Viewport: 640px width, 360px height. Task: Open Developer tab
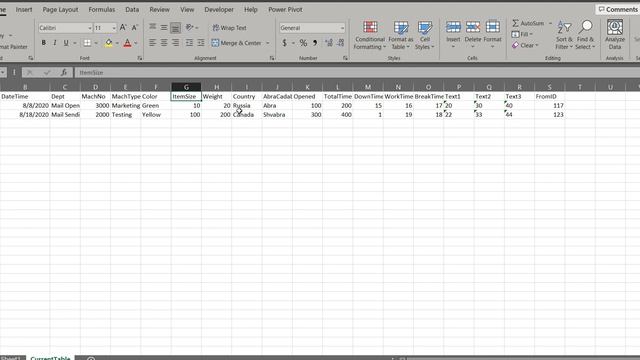(219, 9)
